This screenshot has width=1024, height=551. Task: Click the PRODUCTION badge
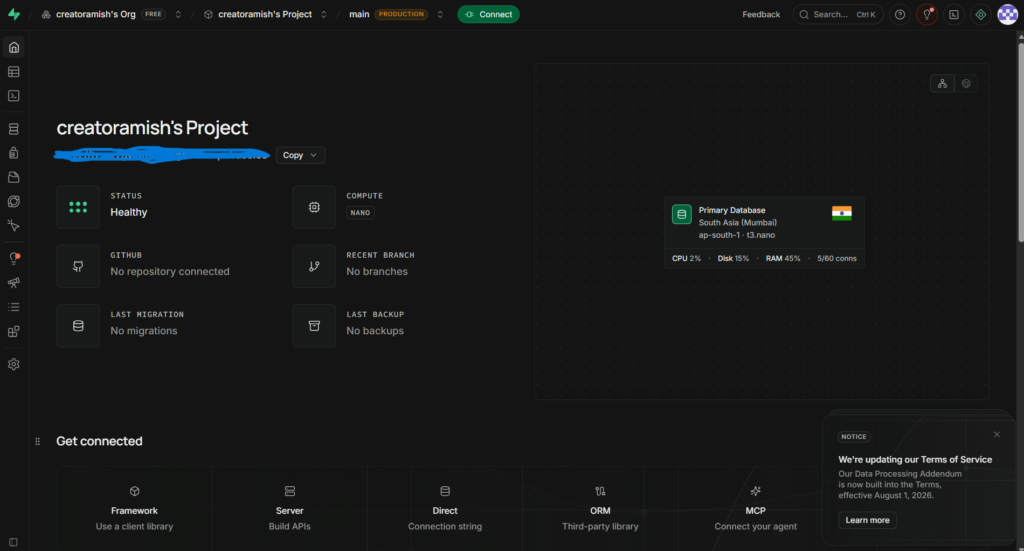pyautogui.click(x=401, y=14)
